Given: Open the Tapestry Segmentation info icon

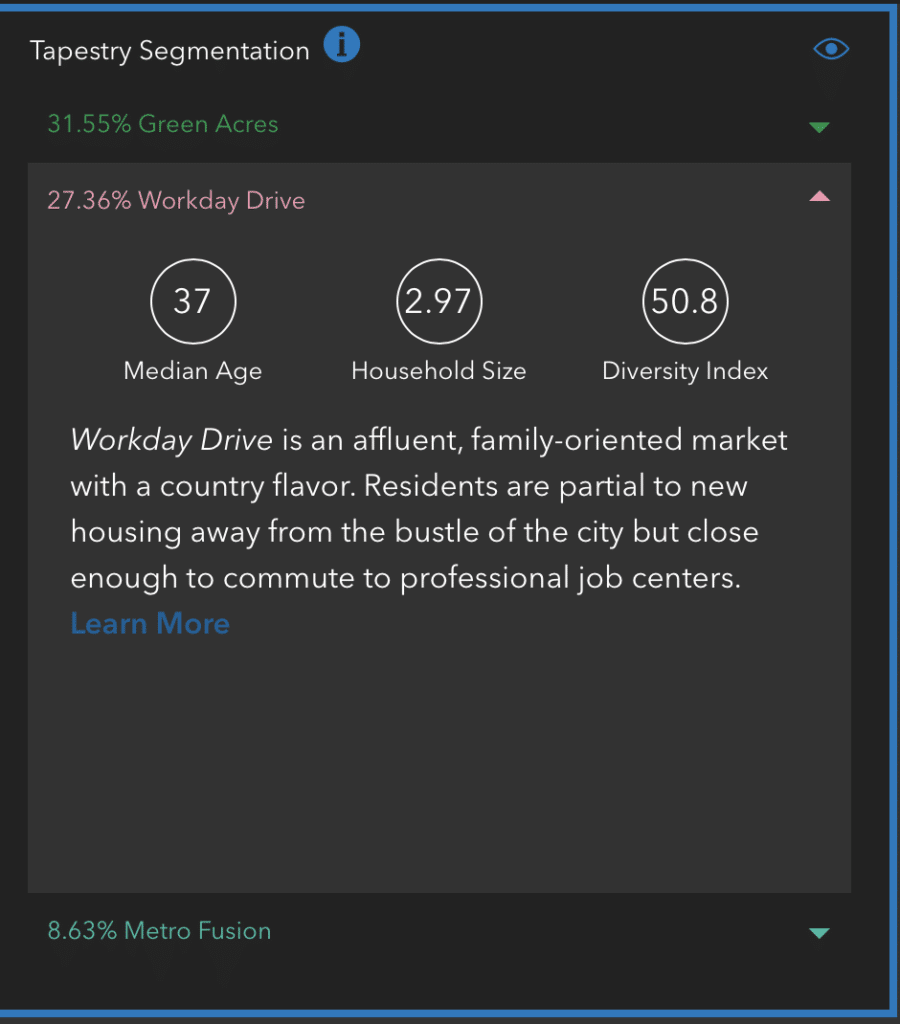Looking at the screenshot, I should pyautogui.click(x=342, y=44).
